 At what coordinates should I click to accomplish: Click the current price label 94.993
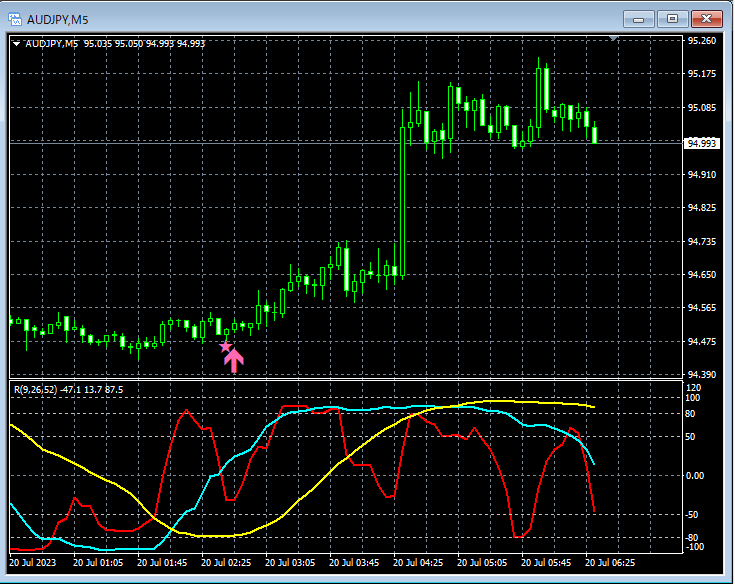pos(701,143)
